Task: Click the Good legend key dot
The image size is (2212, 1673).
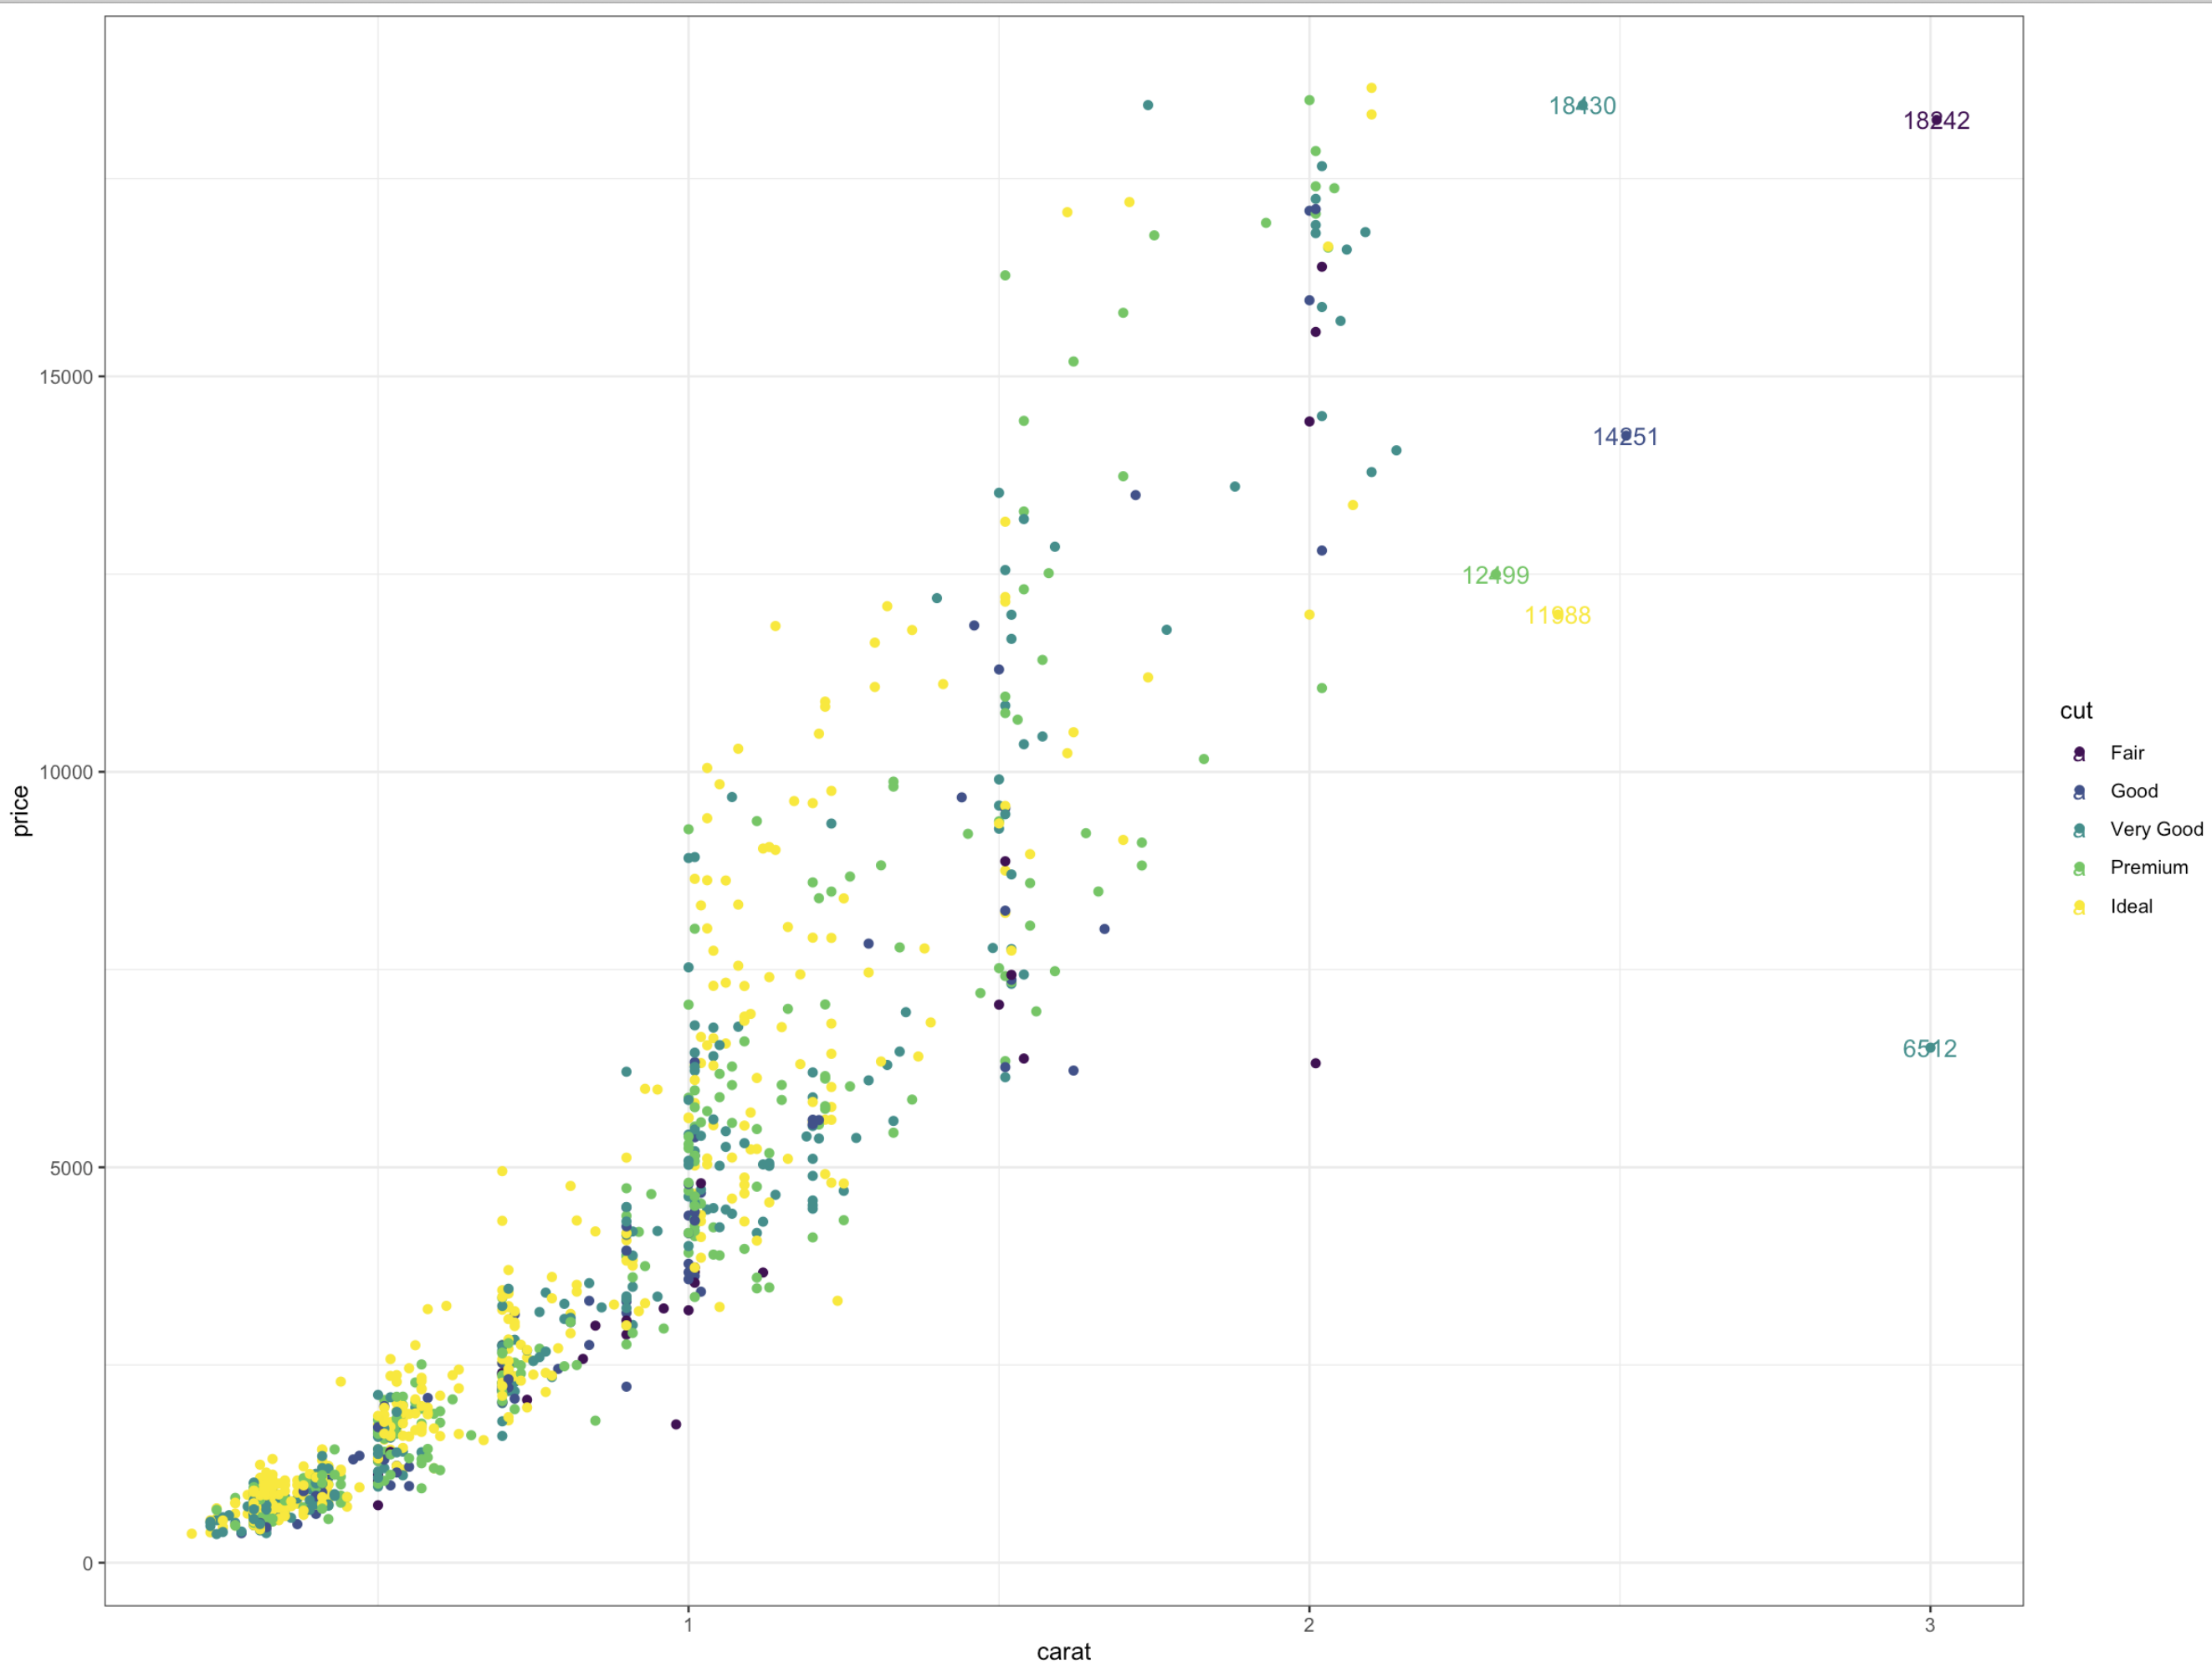Action: point(2079,791)
